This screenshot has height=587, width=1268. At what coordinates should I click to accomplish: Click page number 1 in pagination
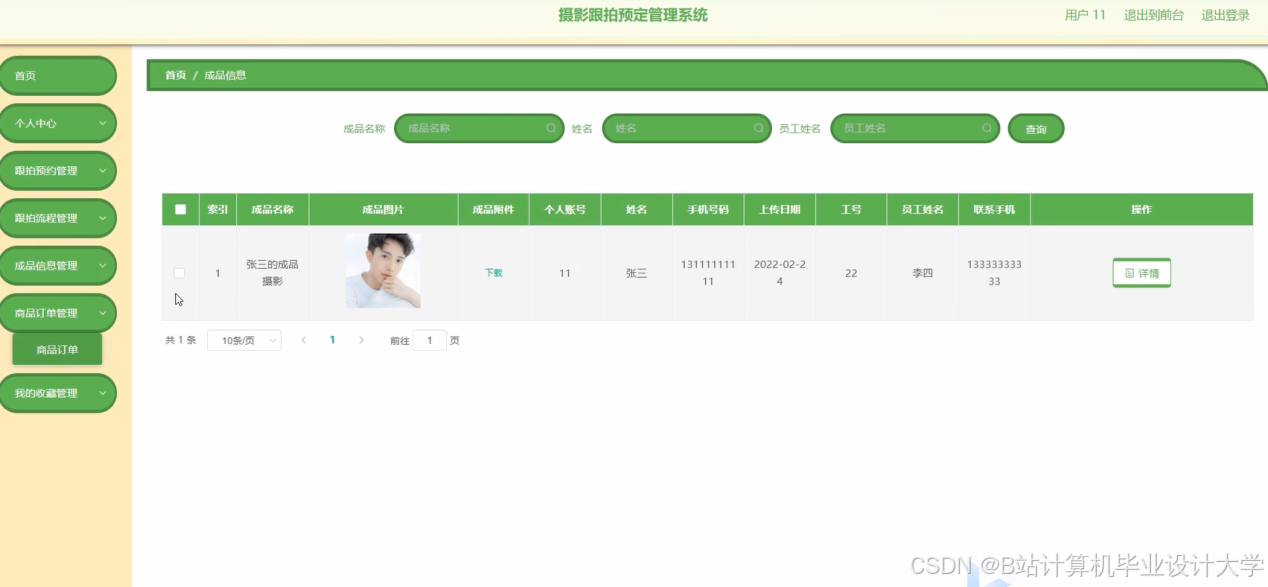point(332,340)
